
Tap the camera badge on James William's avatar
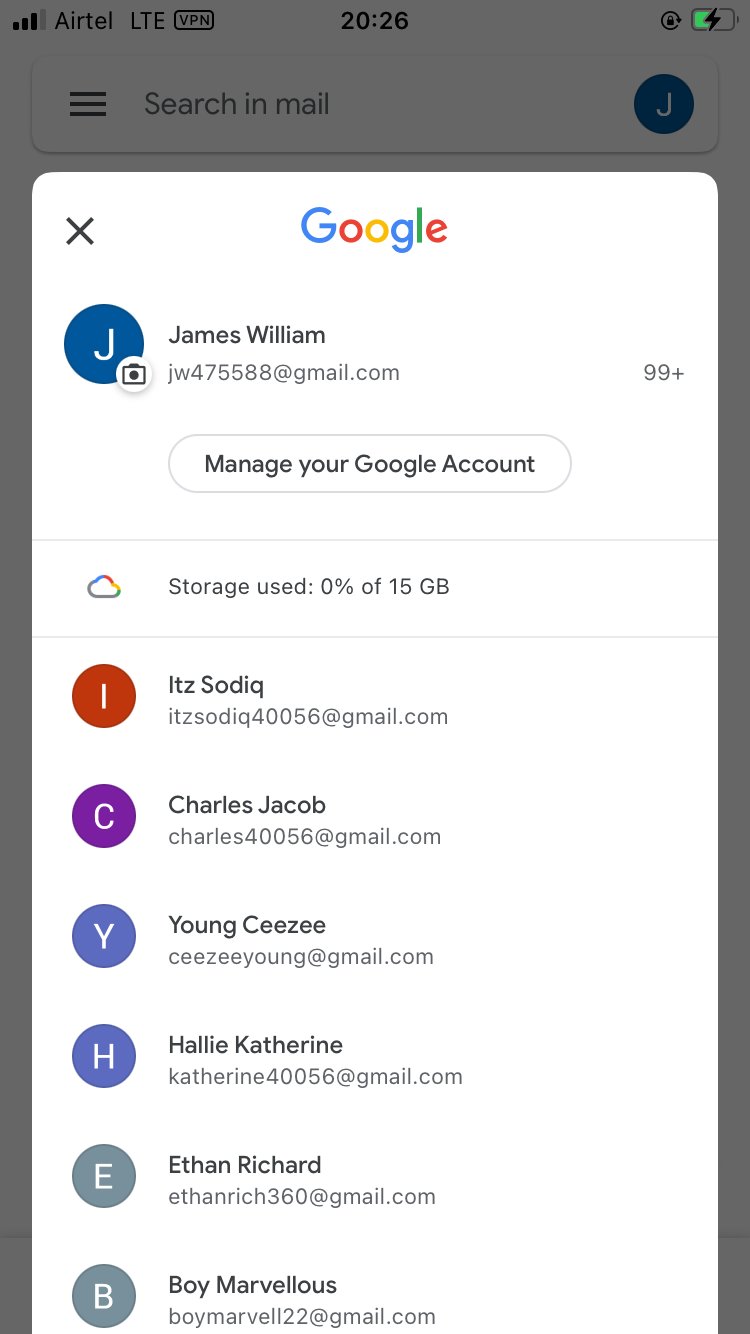pos(133,375)
